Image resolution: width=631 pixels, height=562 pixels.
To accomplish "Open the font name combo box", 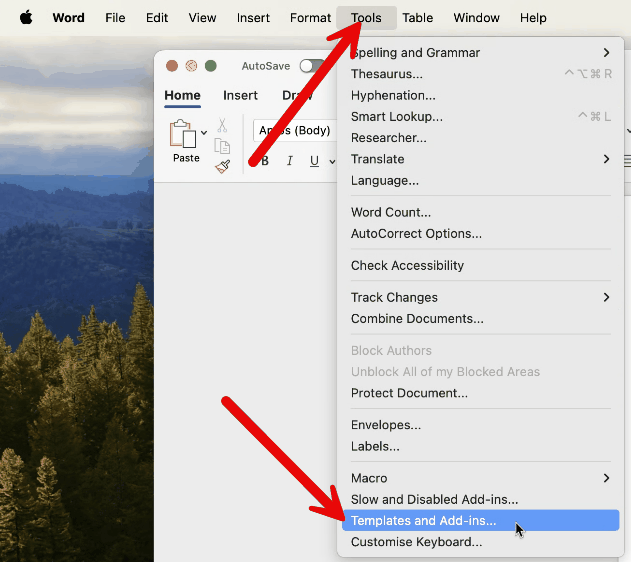I will [295, 130].
